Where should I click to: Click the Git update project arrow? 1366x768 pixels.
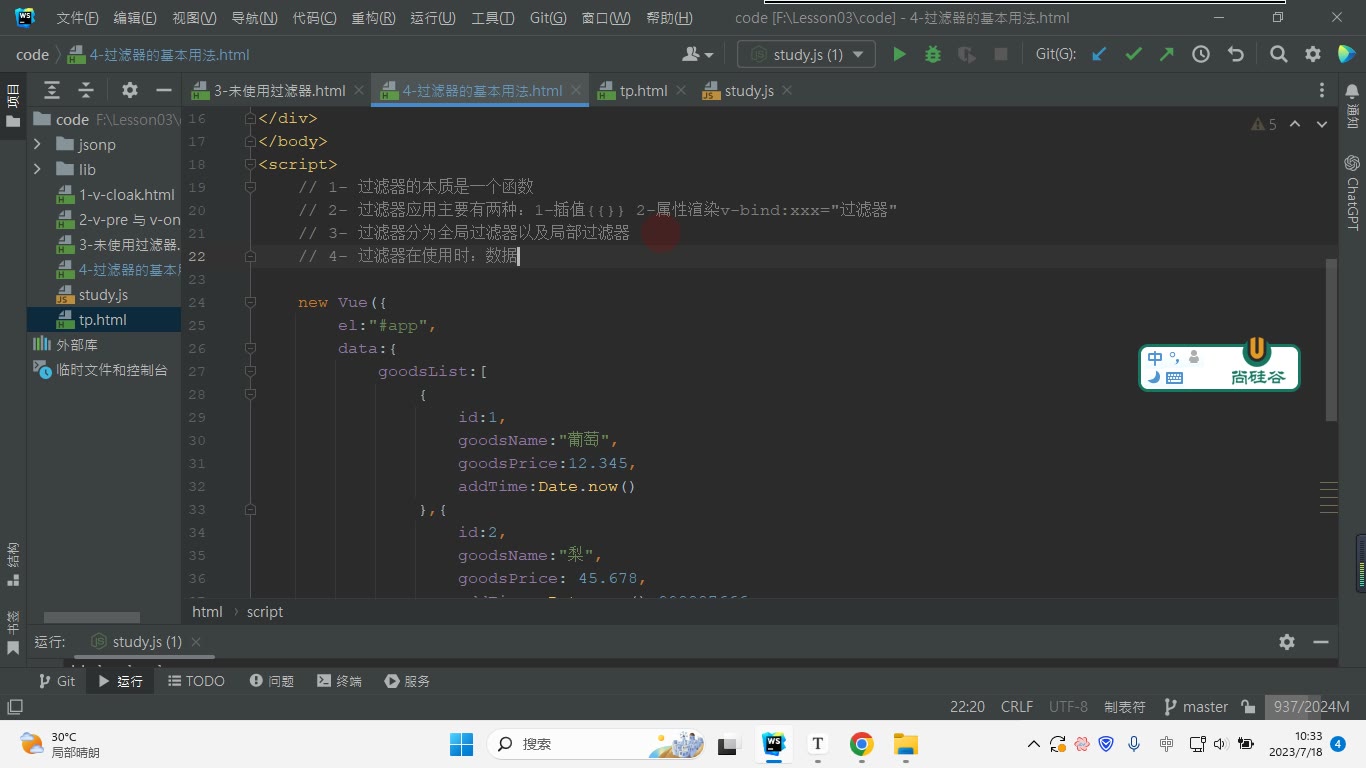[1099, 55]
